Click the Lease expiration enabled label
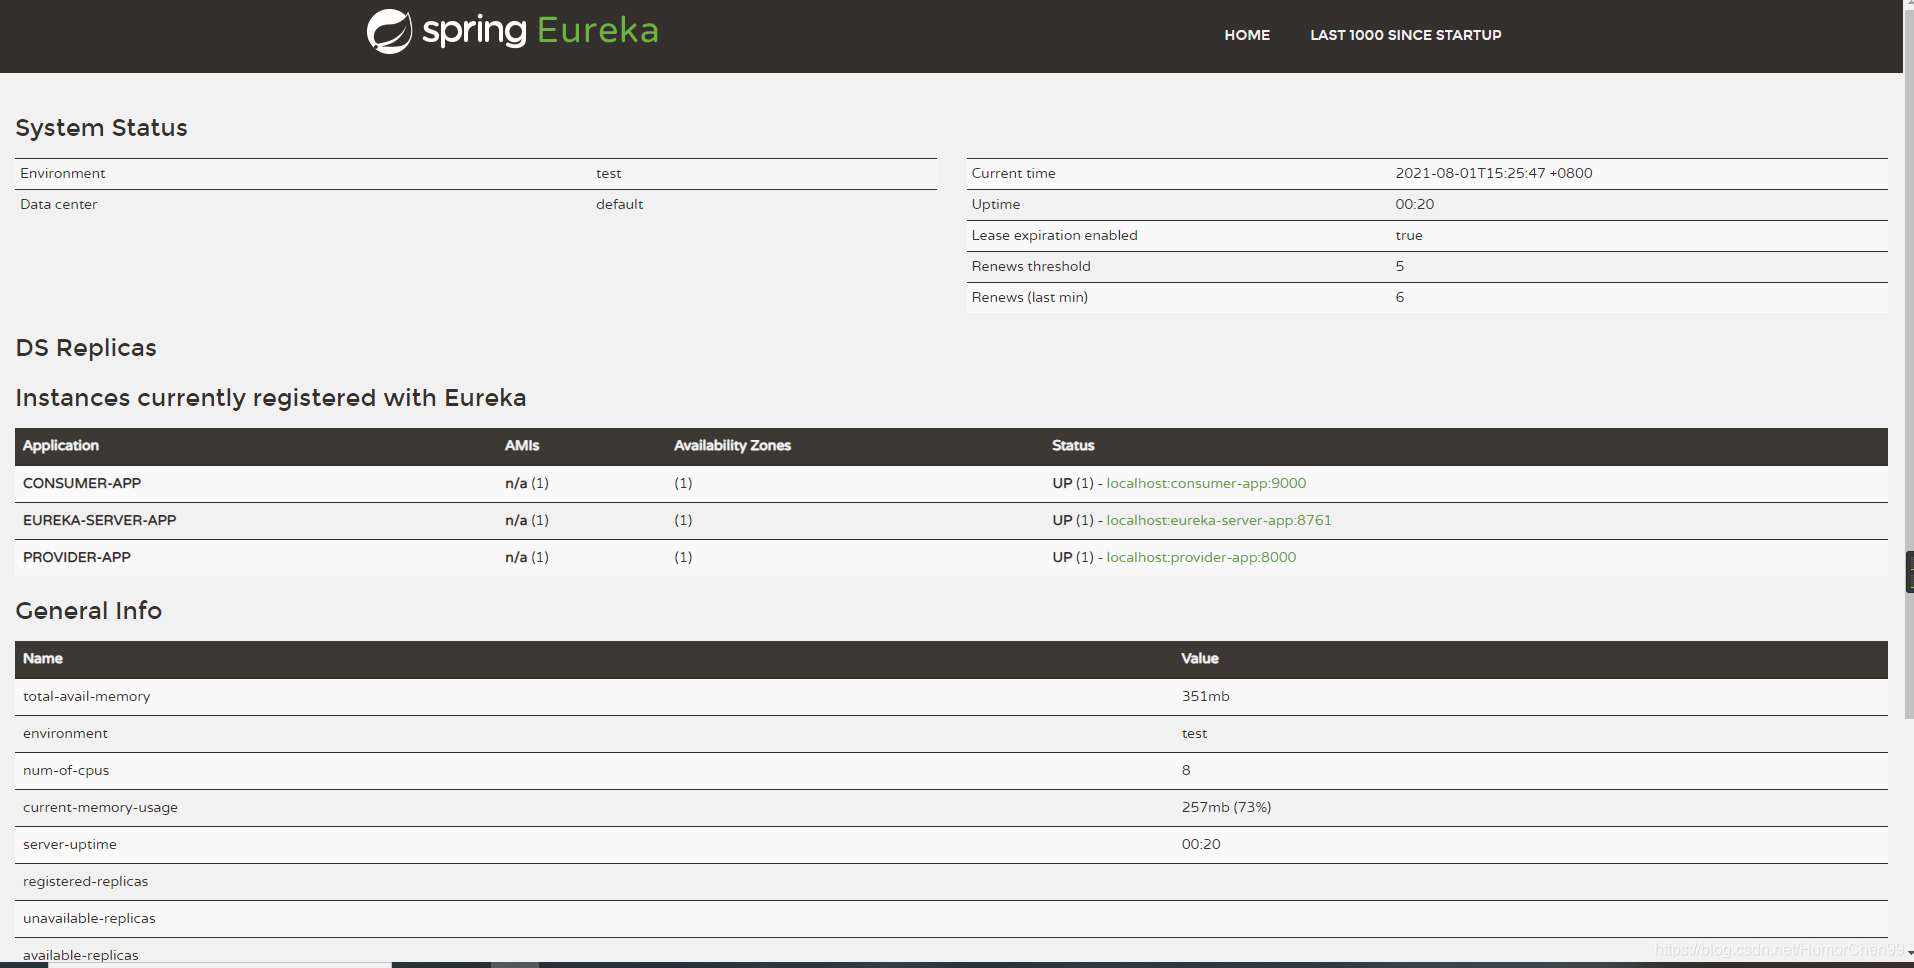Viewport: 1914px width, 968px height. [1055, 235]
